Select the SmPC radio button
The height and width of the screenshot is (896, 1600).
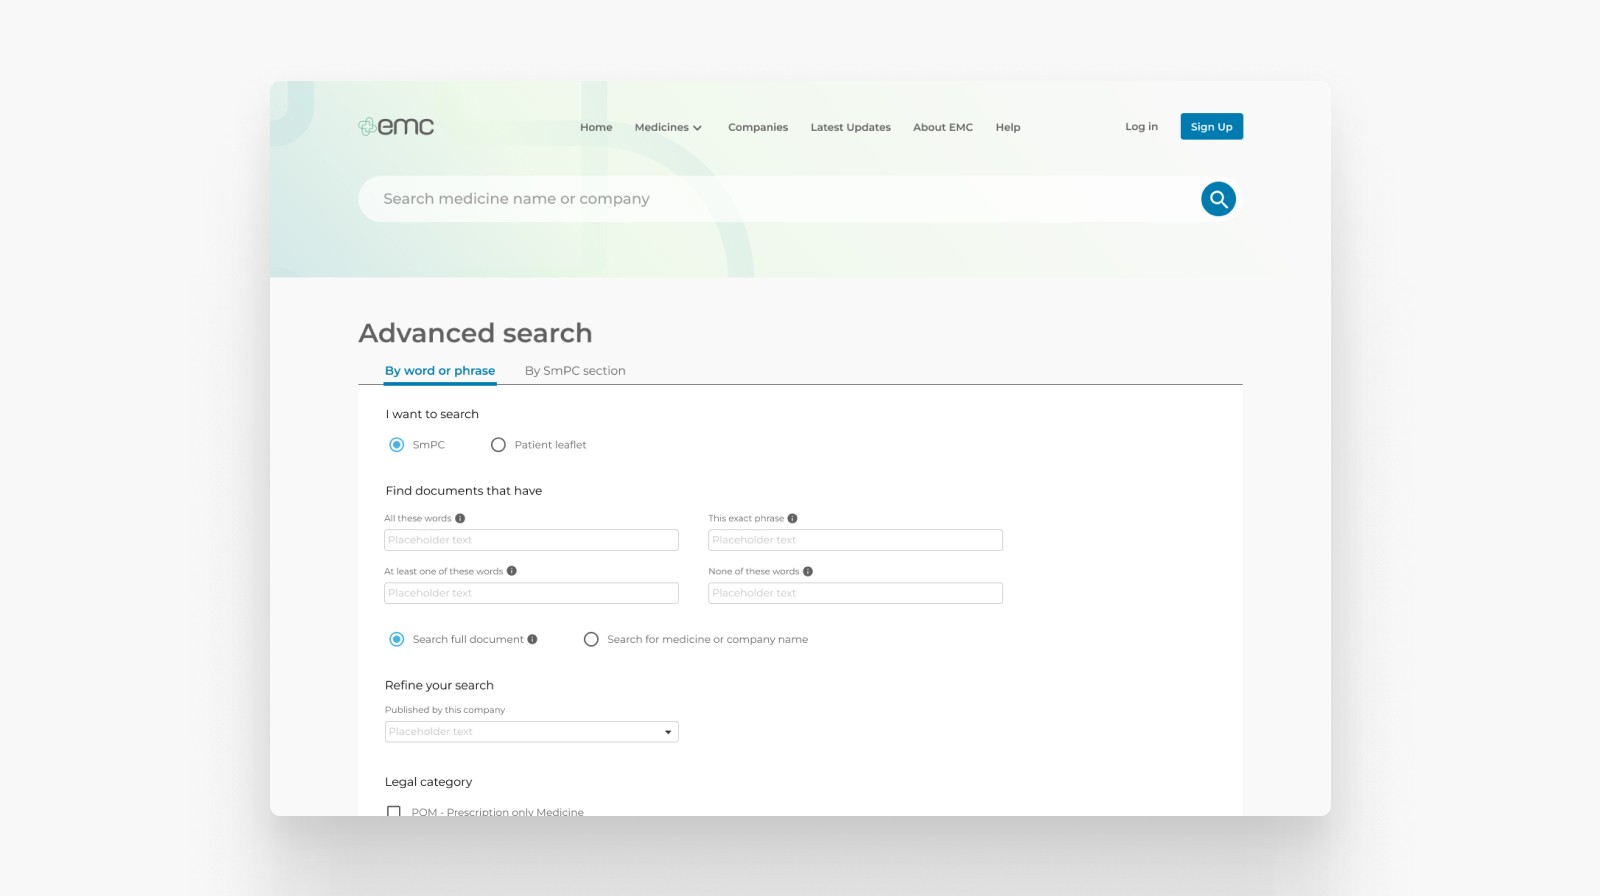tap(397, 445)
